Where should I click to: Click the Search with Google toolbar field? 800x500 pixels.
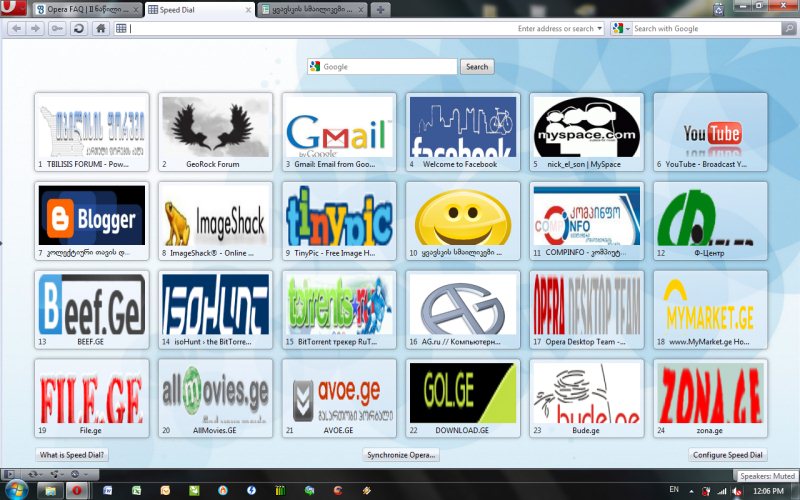[x=707, y=29]
